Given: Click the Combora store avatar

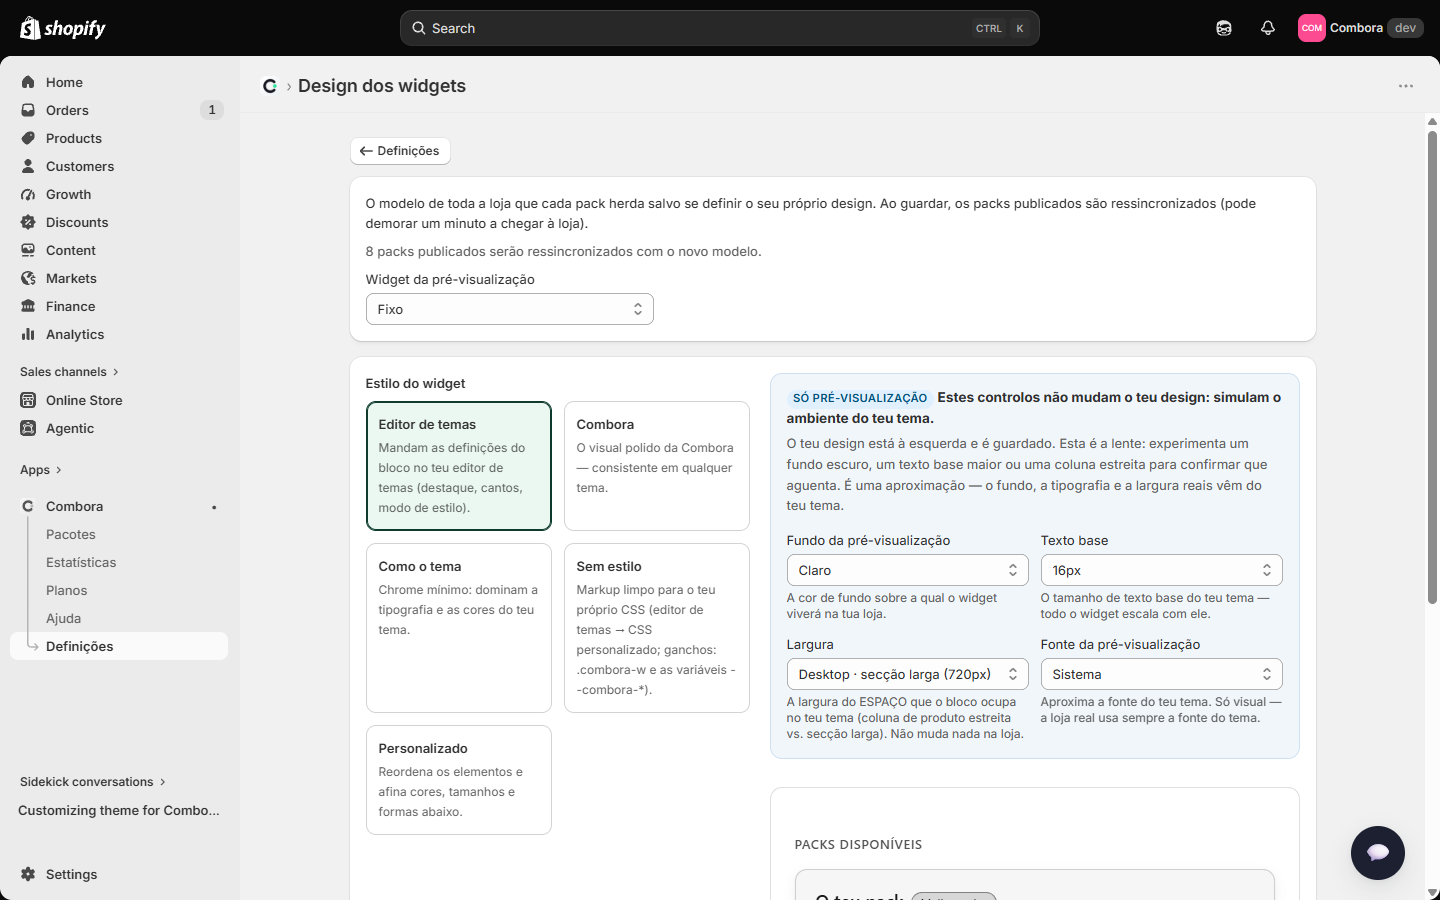Looking at the screenshot, I should coord(1312,28).
